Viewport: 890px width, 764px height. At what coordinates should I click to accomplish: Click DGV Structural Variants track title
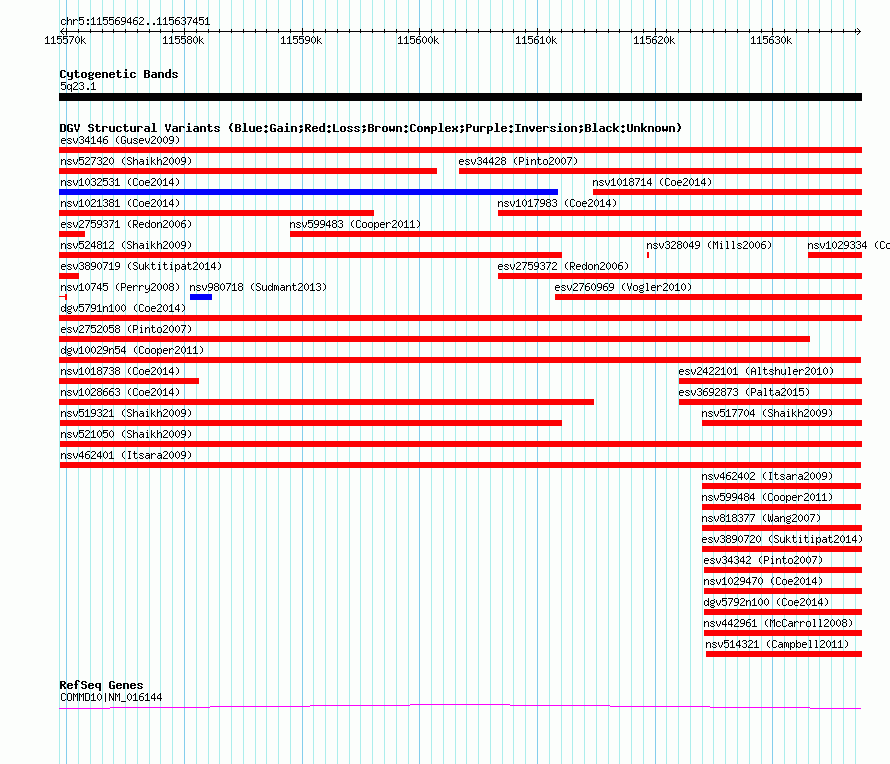(371, 128)
